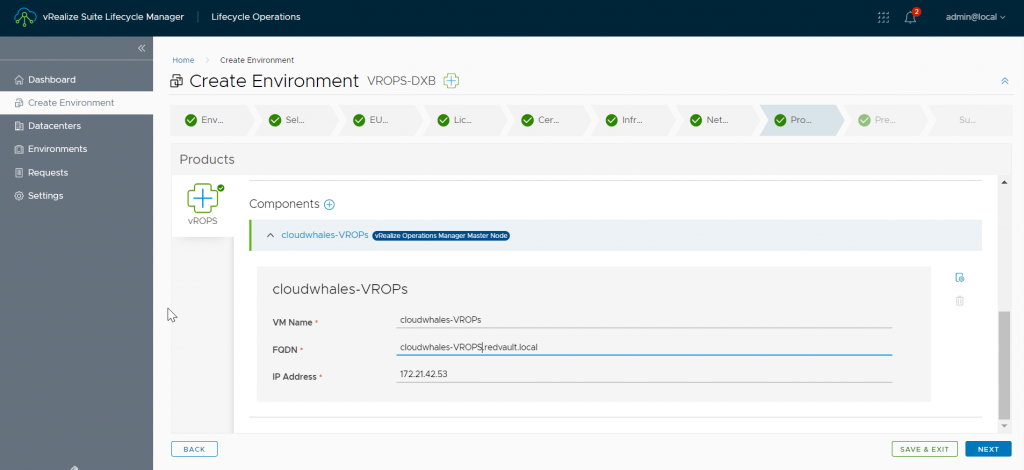
Task: Collapse the wizard header double-chevron
Action: point(1004,81)
